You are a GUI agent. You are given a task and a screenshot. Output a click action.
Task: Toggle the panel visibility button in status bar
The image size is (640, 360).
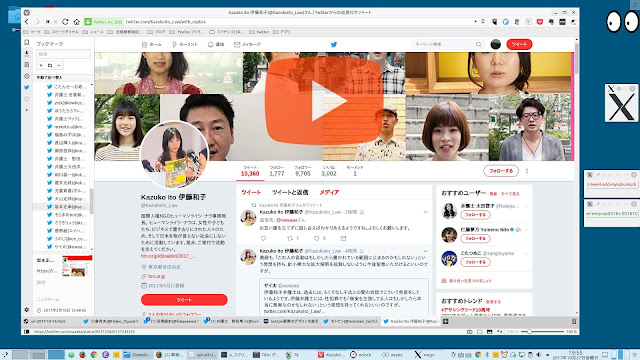point(27,332)
